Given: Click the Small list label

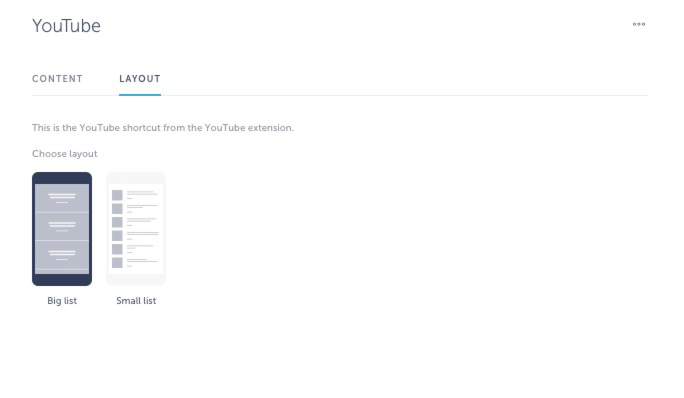Looking at the screenshot, I should pos(136,301).
